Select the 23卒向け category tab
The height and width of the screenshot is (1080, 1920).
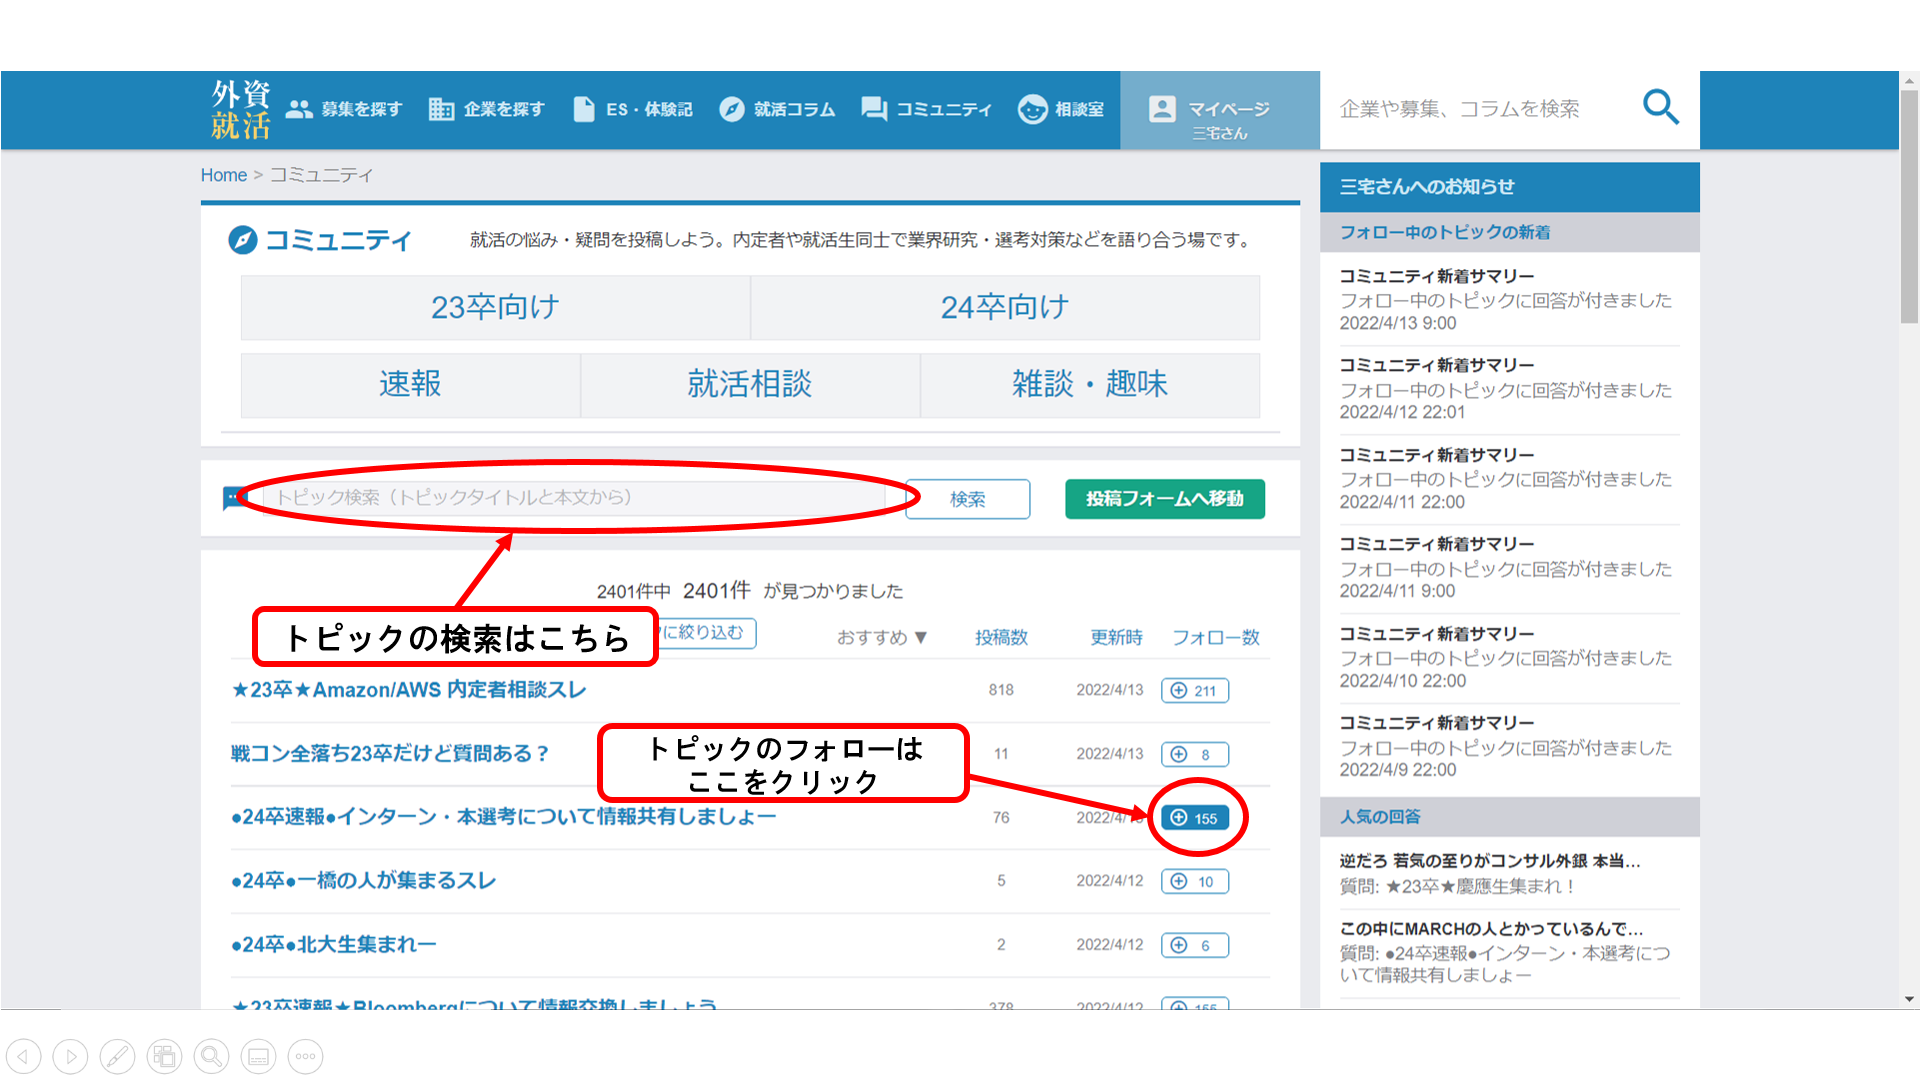495,307
